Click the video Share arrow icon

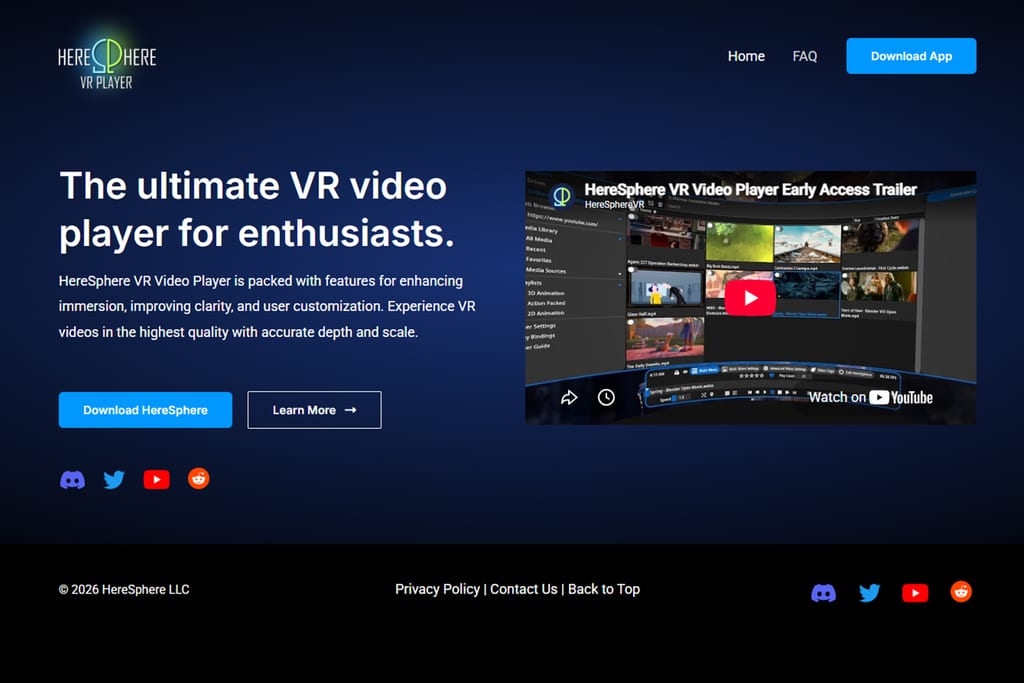tap(569, 397)
